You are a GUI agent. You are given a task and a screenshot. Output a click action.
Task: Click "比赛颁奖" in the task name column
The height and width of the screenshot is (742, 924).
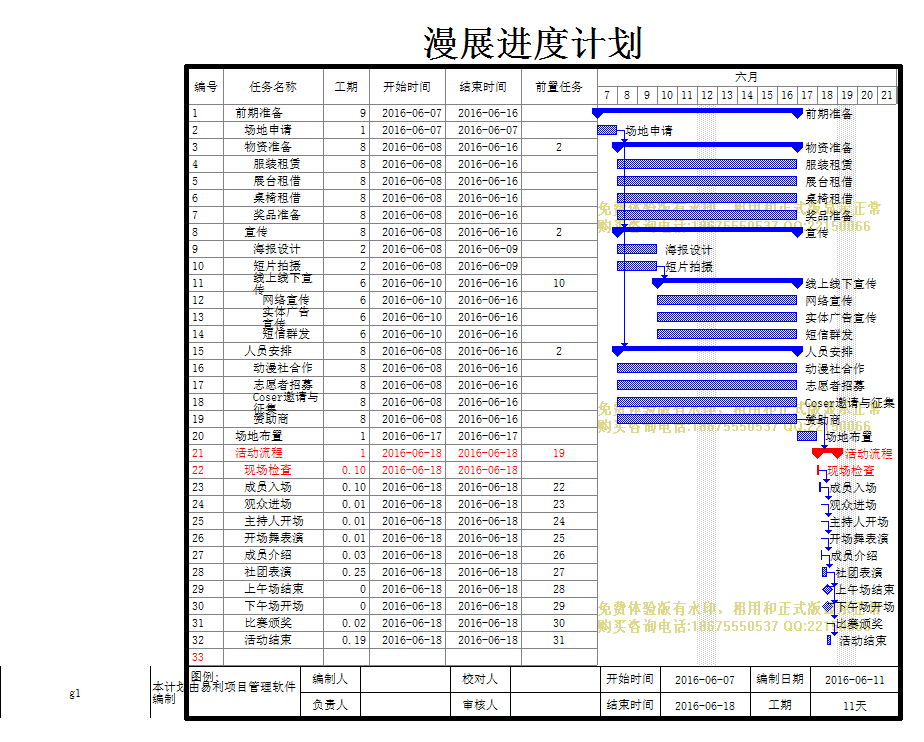coord(268,623)
